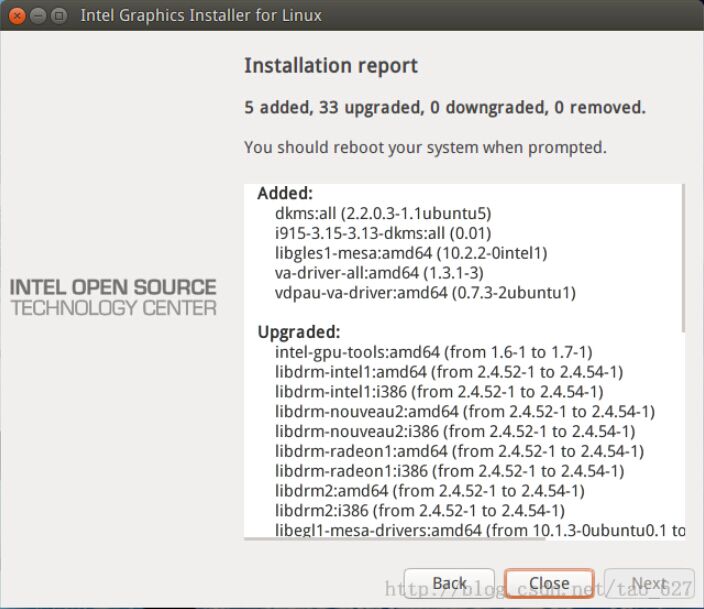Viewport: 704px width, 609px height.
Task: Click the intel-gpu-tools:amd64 upgraded line
Action: pos(434,352)
